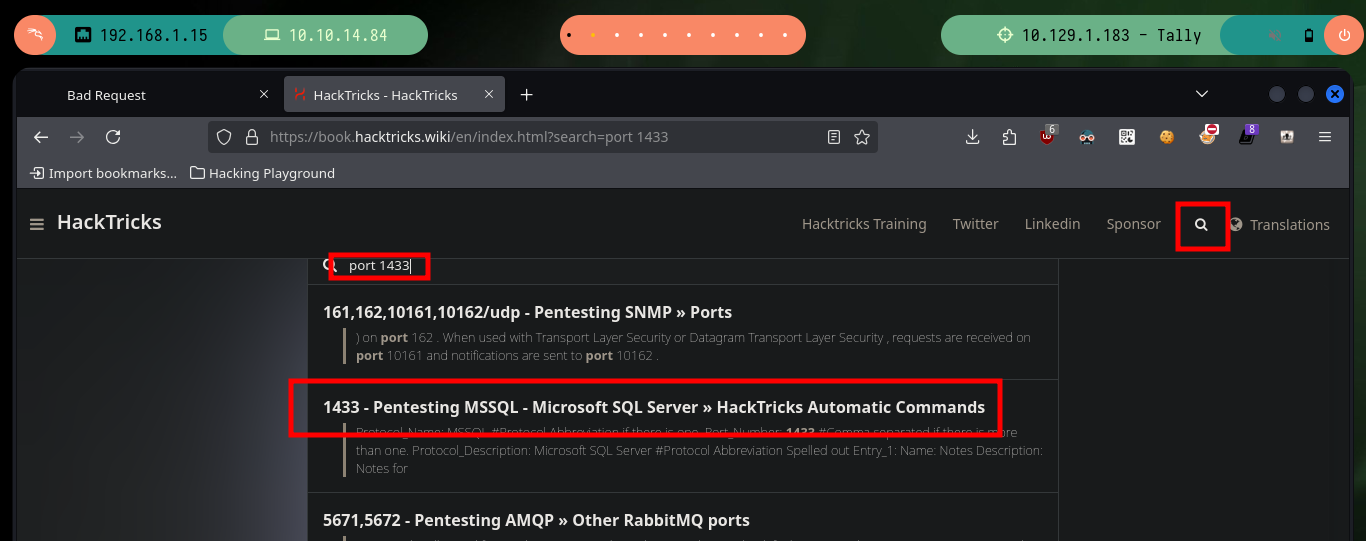Open the Downloads panel icon
Viewport: 1366px width, 541px height.
point(972,137)
